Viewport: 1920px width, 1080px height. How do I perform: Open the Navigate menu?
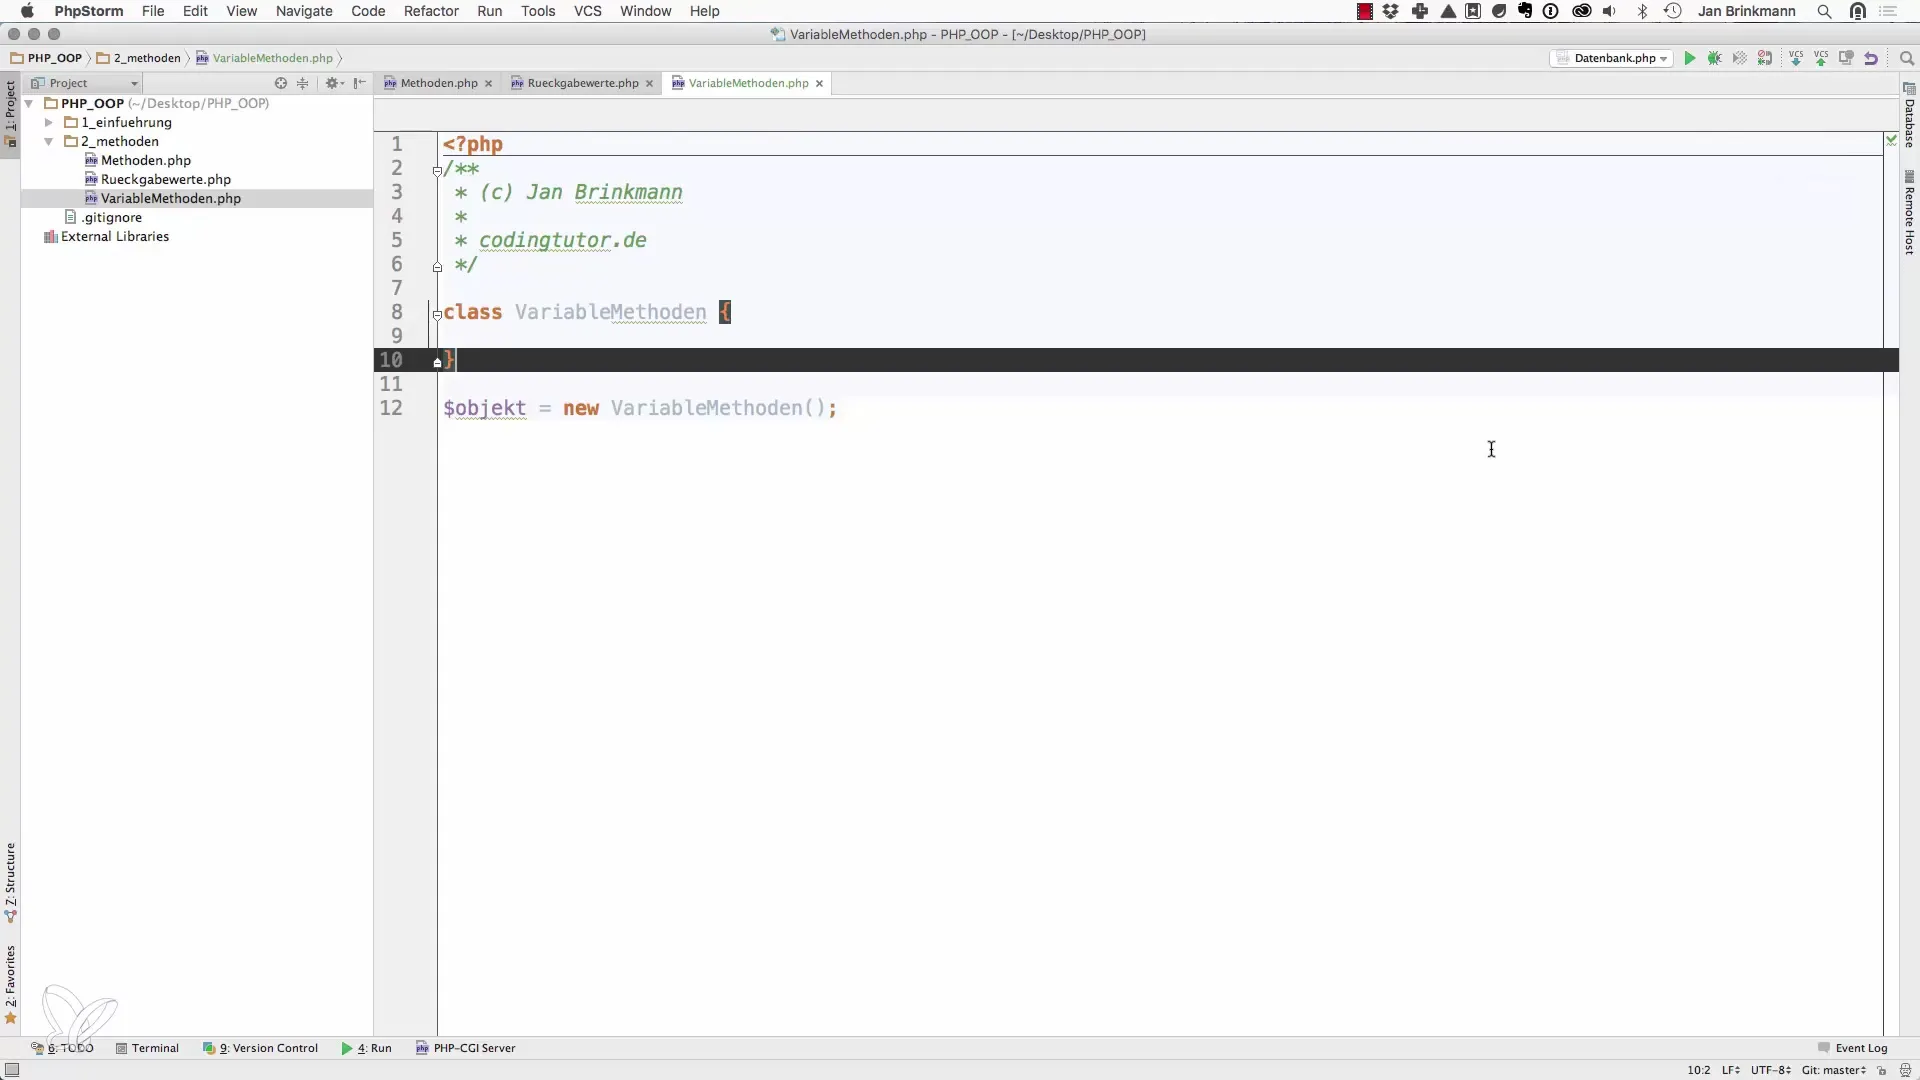point(304,11)
